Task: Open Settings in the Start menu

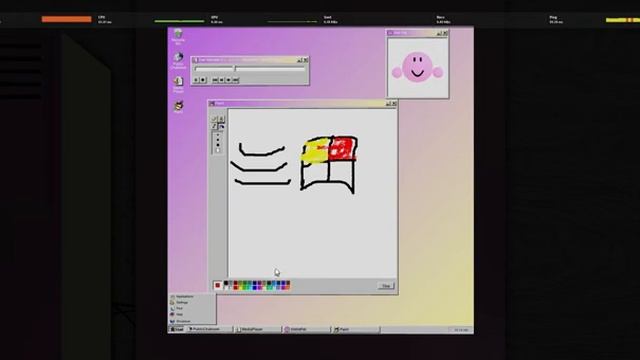Action: tap(192, 302)
